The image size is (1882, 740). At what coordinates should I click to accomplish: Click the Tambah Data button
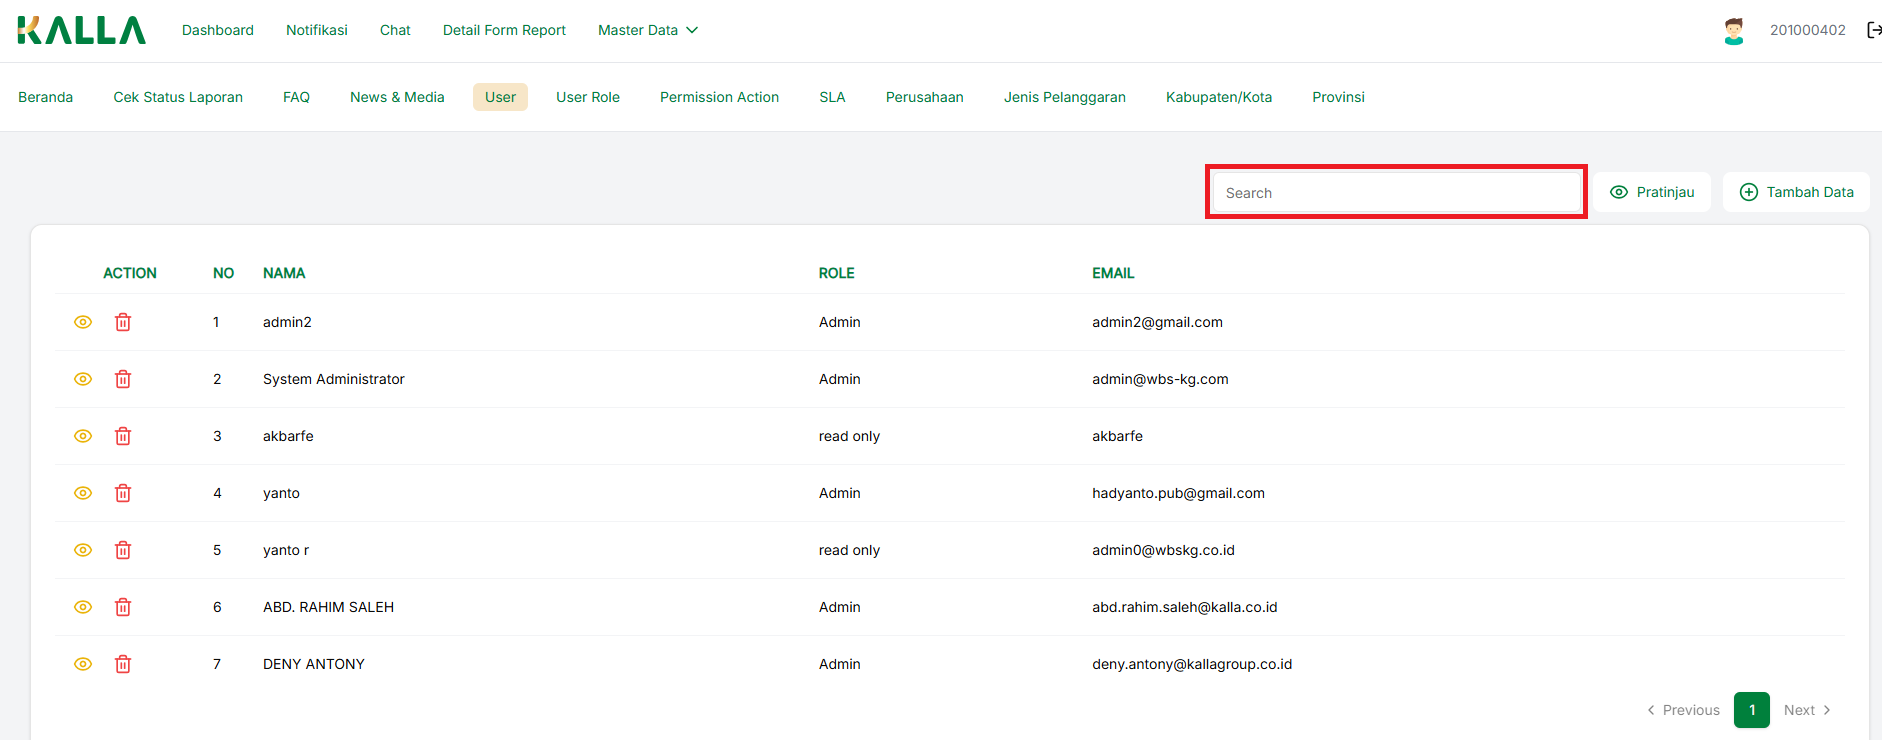coord(1796,192)
